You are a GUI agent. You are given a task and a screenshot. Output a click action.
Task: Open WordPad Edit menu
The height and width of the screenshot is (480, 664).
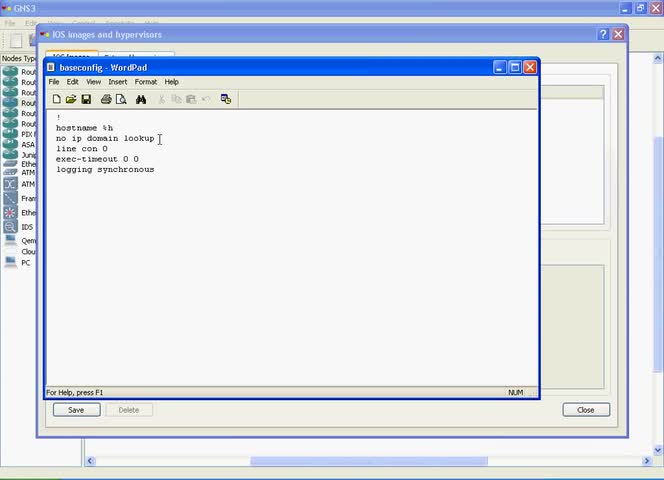coord(72,82)
